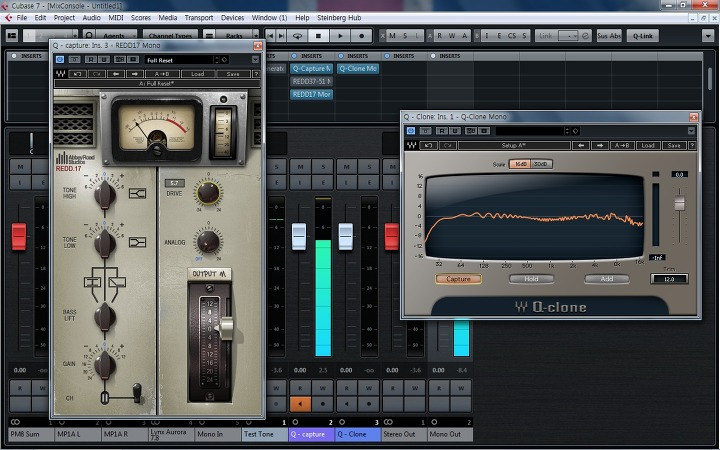Select the Q-Capture insert slot

pos(311,68)
